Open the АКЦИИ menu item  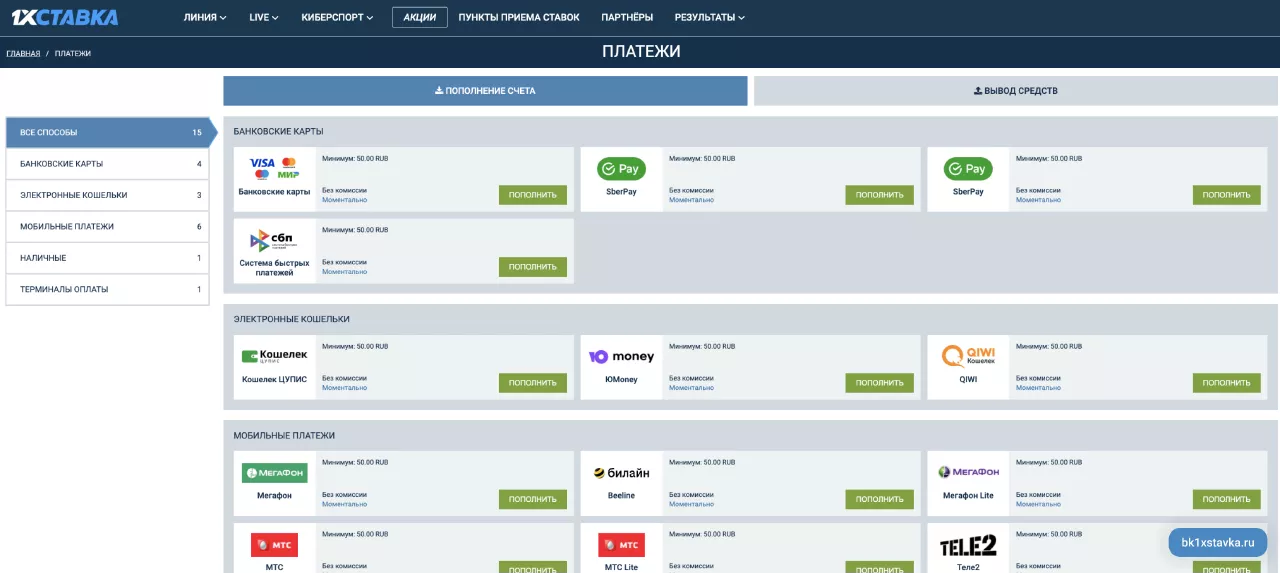420,17
